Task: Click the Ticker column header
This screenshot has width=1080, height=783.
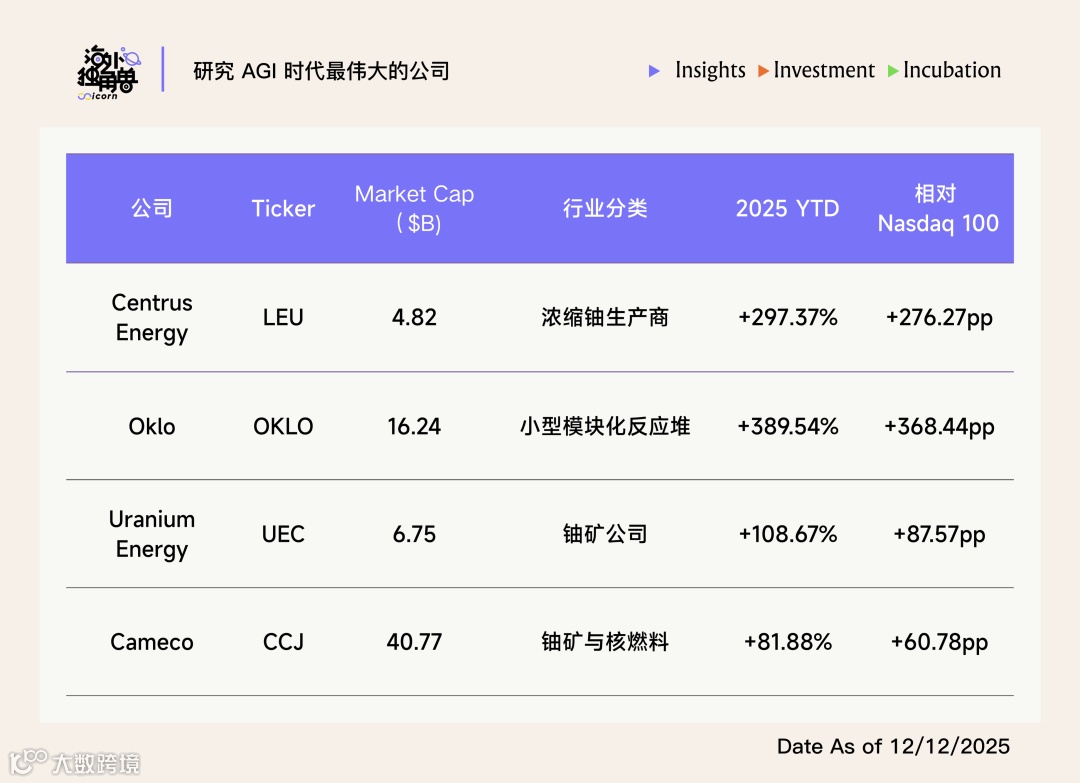Action: pos(283,208)
